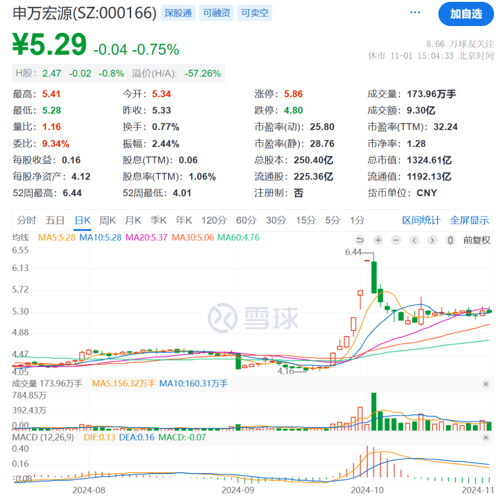Toggle the candlestick style icon
The width and height of the screenshot is (500, 501).
point(450,240)
